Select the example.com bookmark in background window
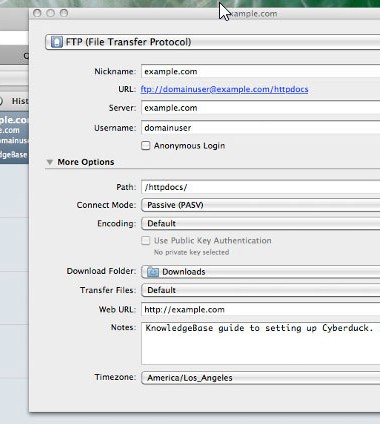This screenshot has width=380, height=424. click(14, 138)
